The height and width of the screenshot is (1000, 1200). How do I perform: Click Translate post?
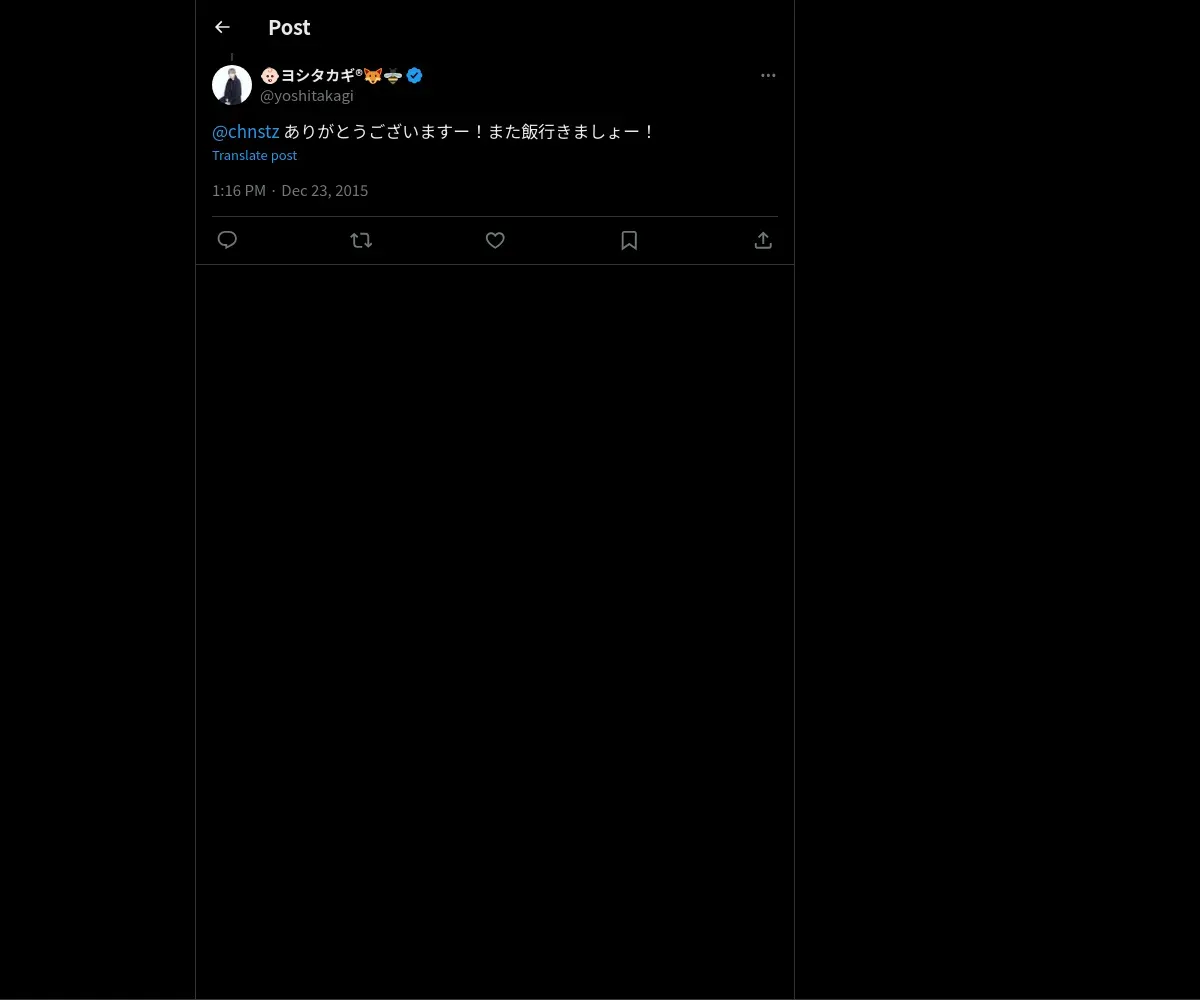tap(254, 155)
